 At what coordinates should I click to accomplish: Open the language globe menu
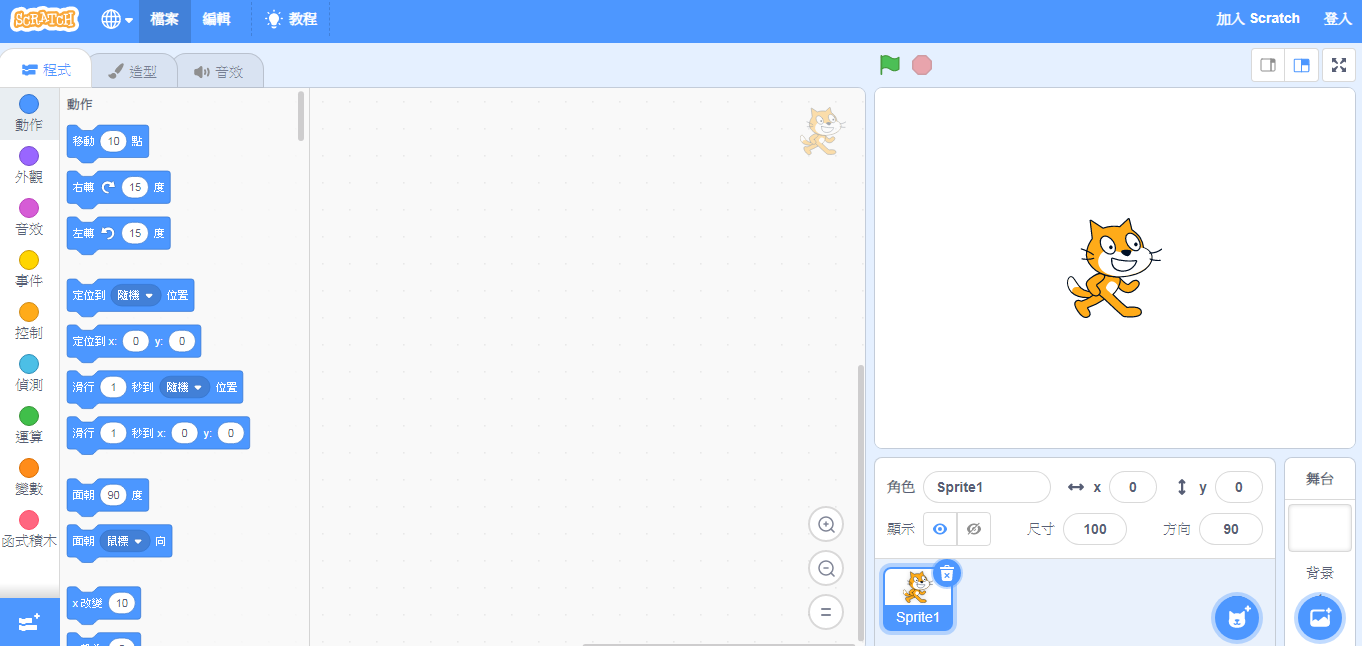pyautogui.click(x=117, y=19)
